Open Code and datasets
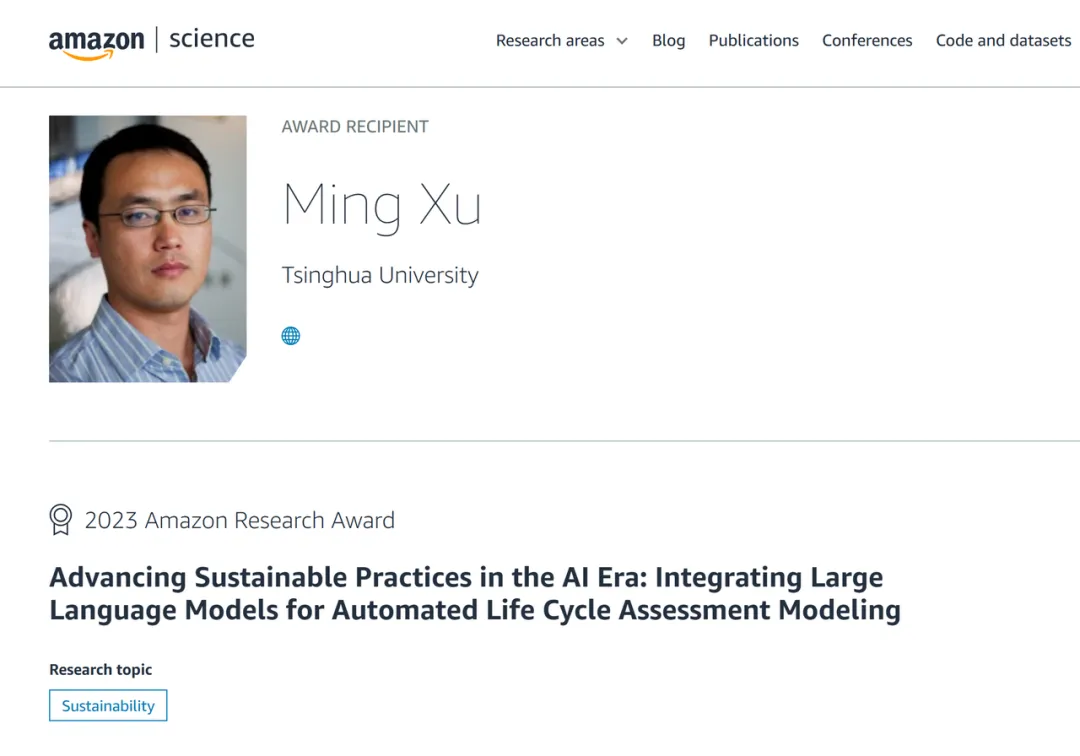 (x=1003, y=41)
